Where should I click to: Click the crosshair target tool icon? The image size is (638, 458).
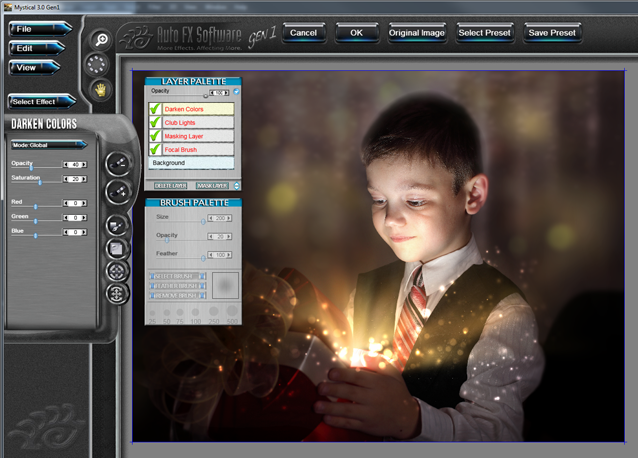click(x=117, y=271)
